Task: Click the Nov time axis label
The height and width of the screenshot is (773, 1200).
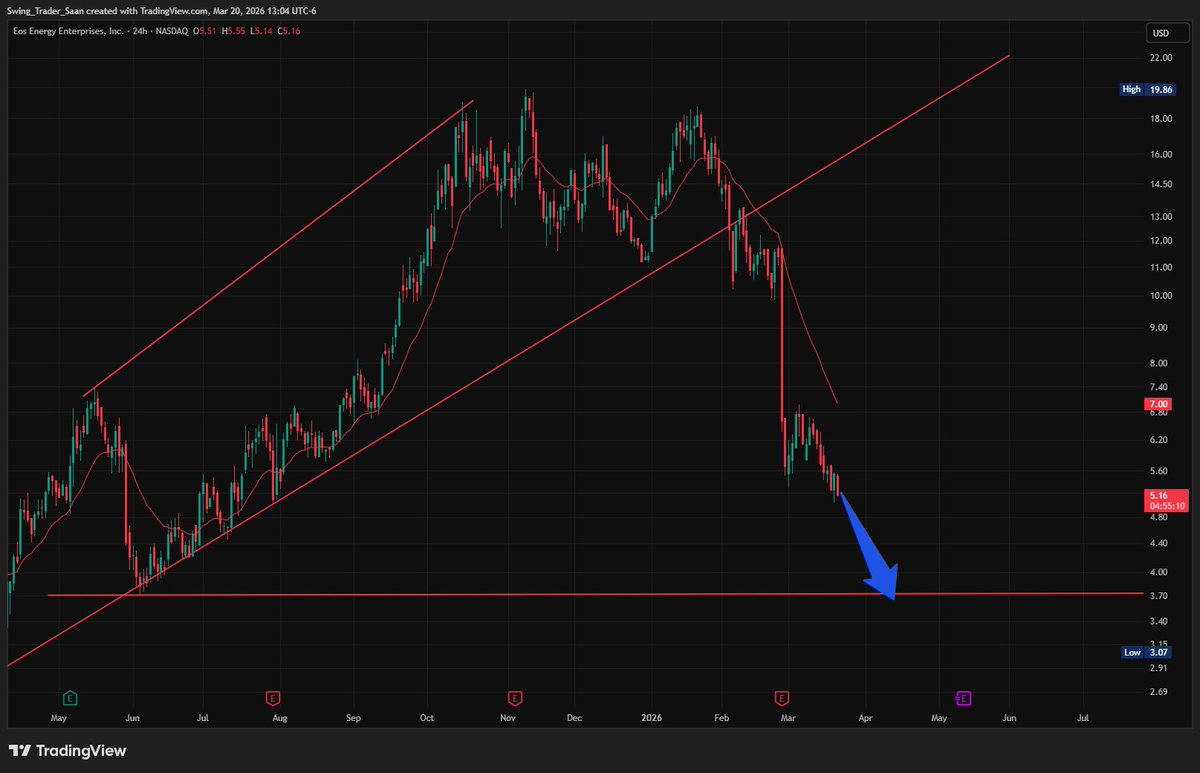Action: coord(507,718)
